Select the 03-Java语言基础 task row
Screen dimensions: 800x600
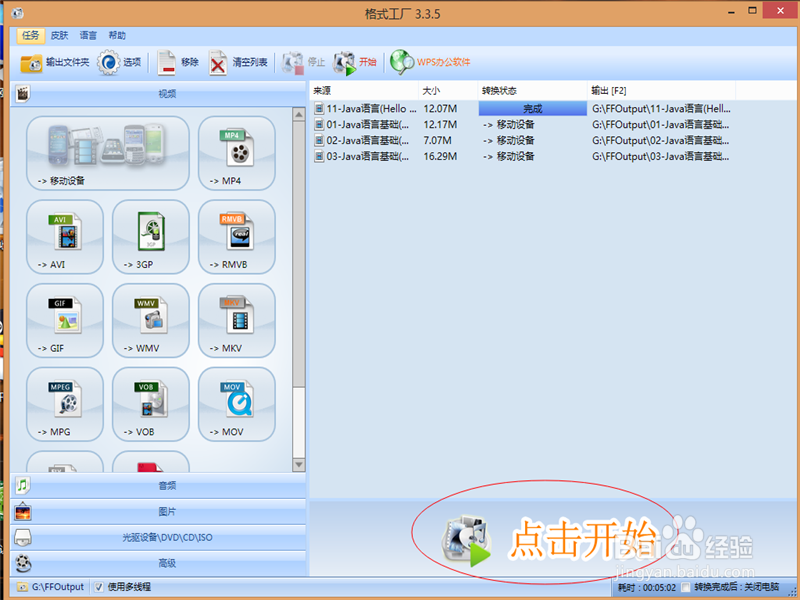pos(522,156)
